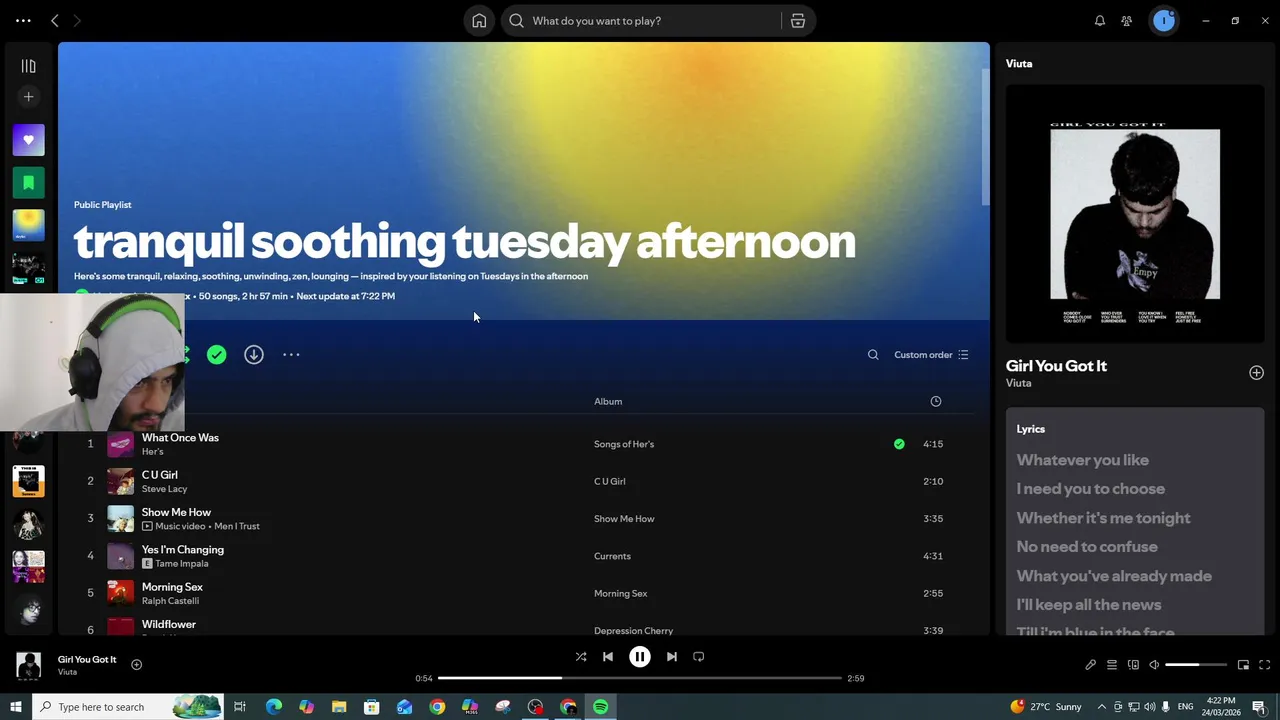Skip to the previous track
Image resolution: width=1280 pixels, height=720 pixels.
pyautogui.click(x=608, y=657)
